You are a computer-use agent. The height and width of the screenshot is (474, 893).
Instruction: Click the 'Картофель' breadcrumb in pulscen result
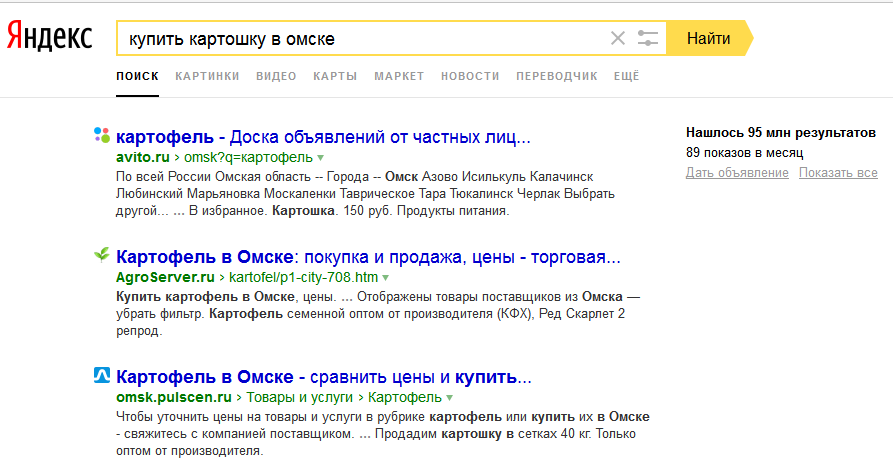click(405, 398)
